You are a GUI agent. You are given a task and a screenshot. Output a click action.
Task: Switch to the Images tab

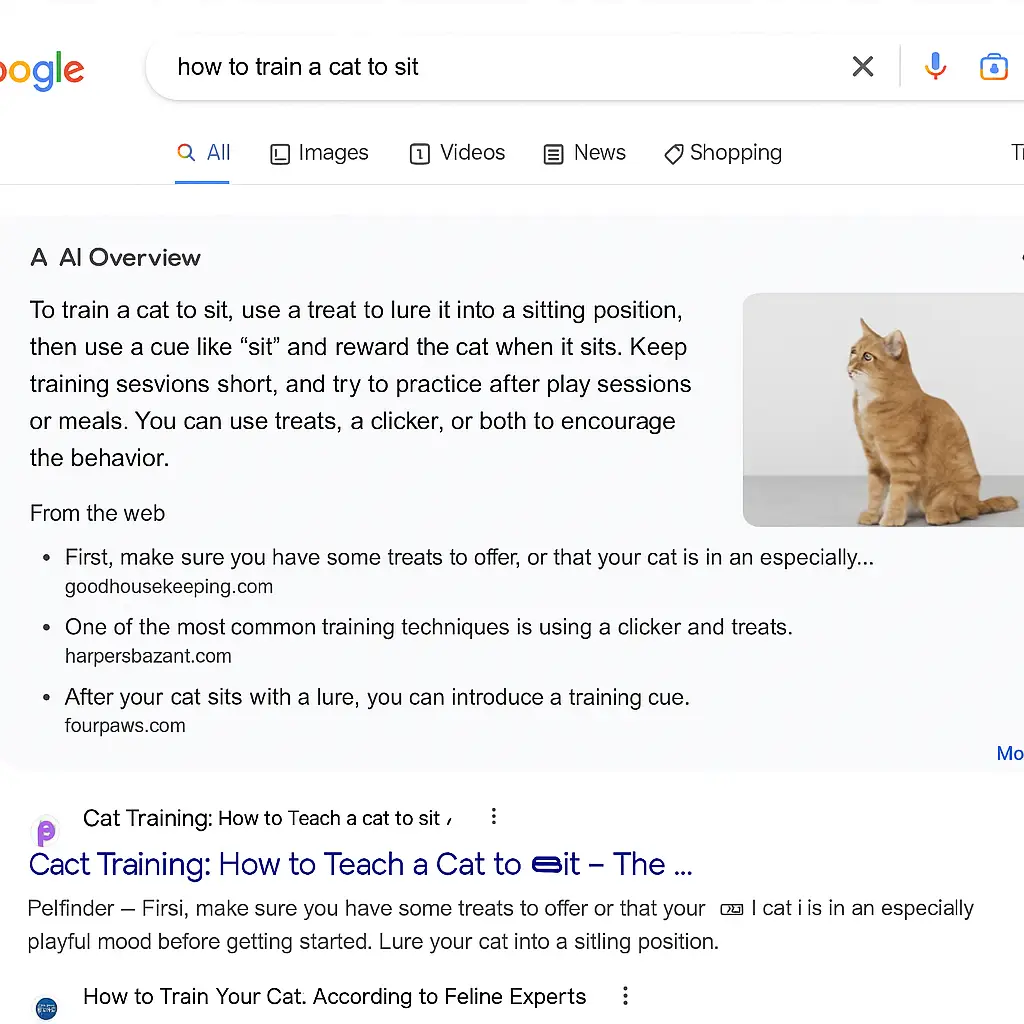320,153
